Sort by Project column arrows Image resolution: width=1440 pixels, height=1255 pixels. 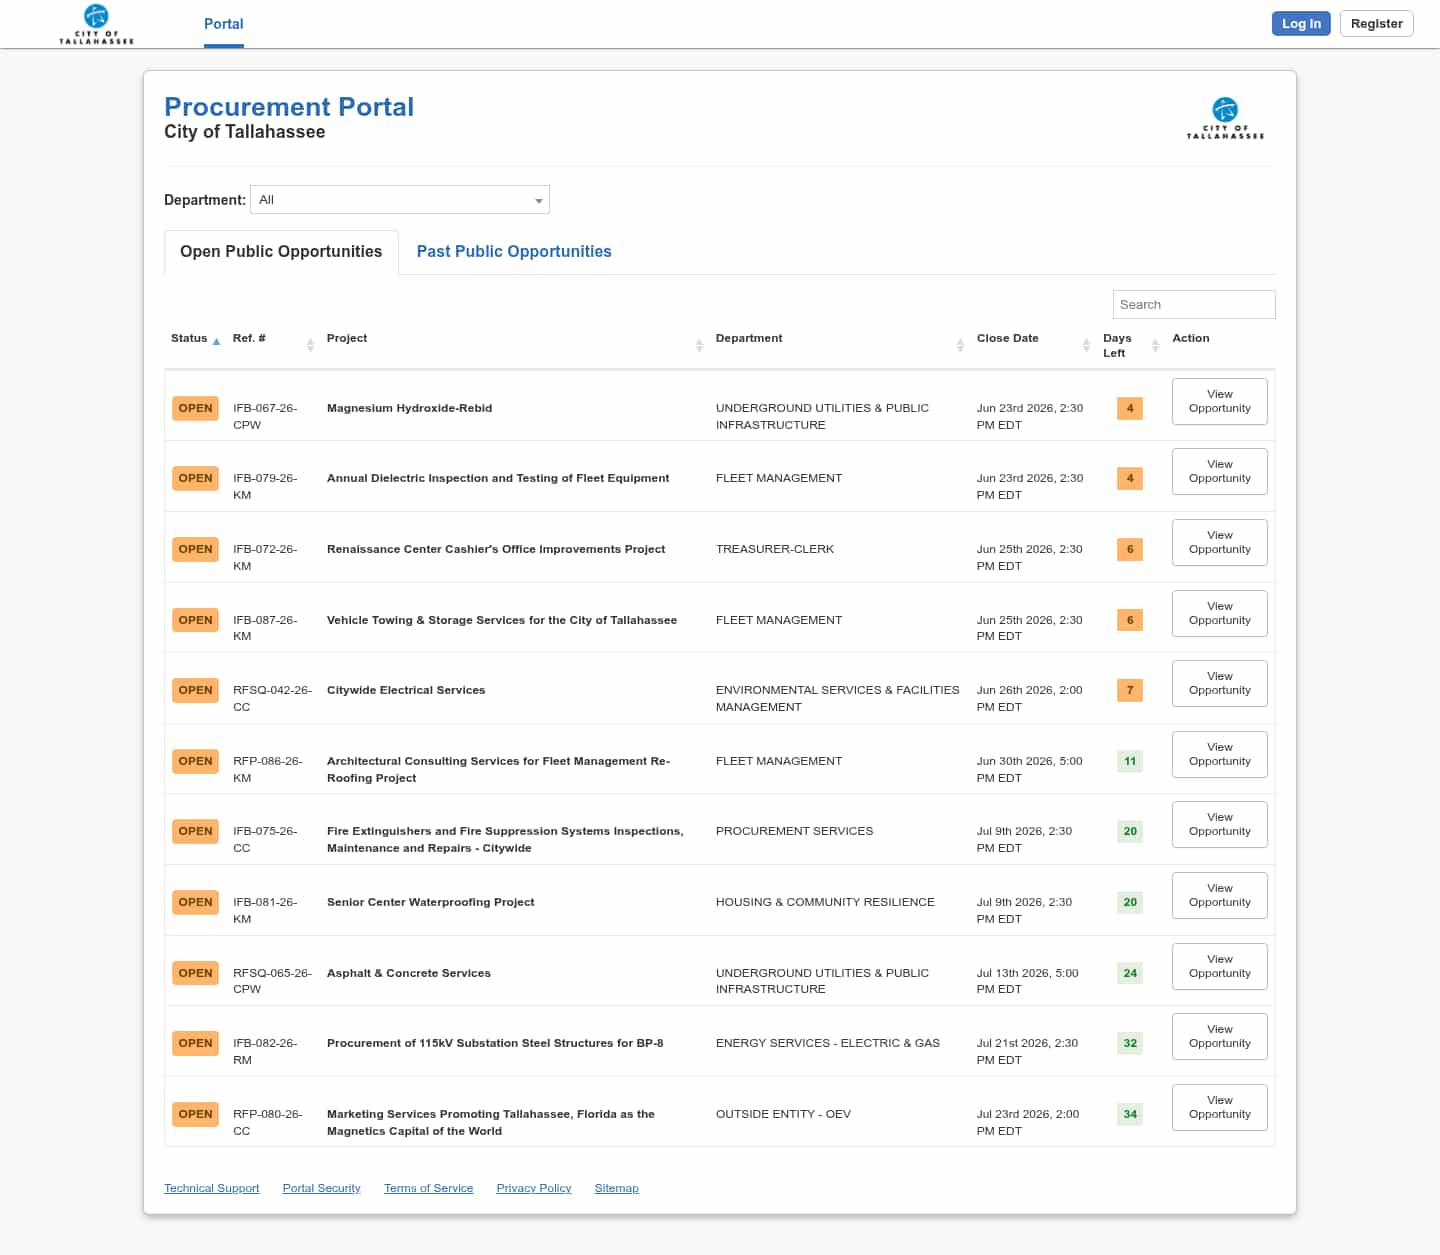click(x=699, y=345)
